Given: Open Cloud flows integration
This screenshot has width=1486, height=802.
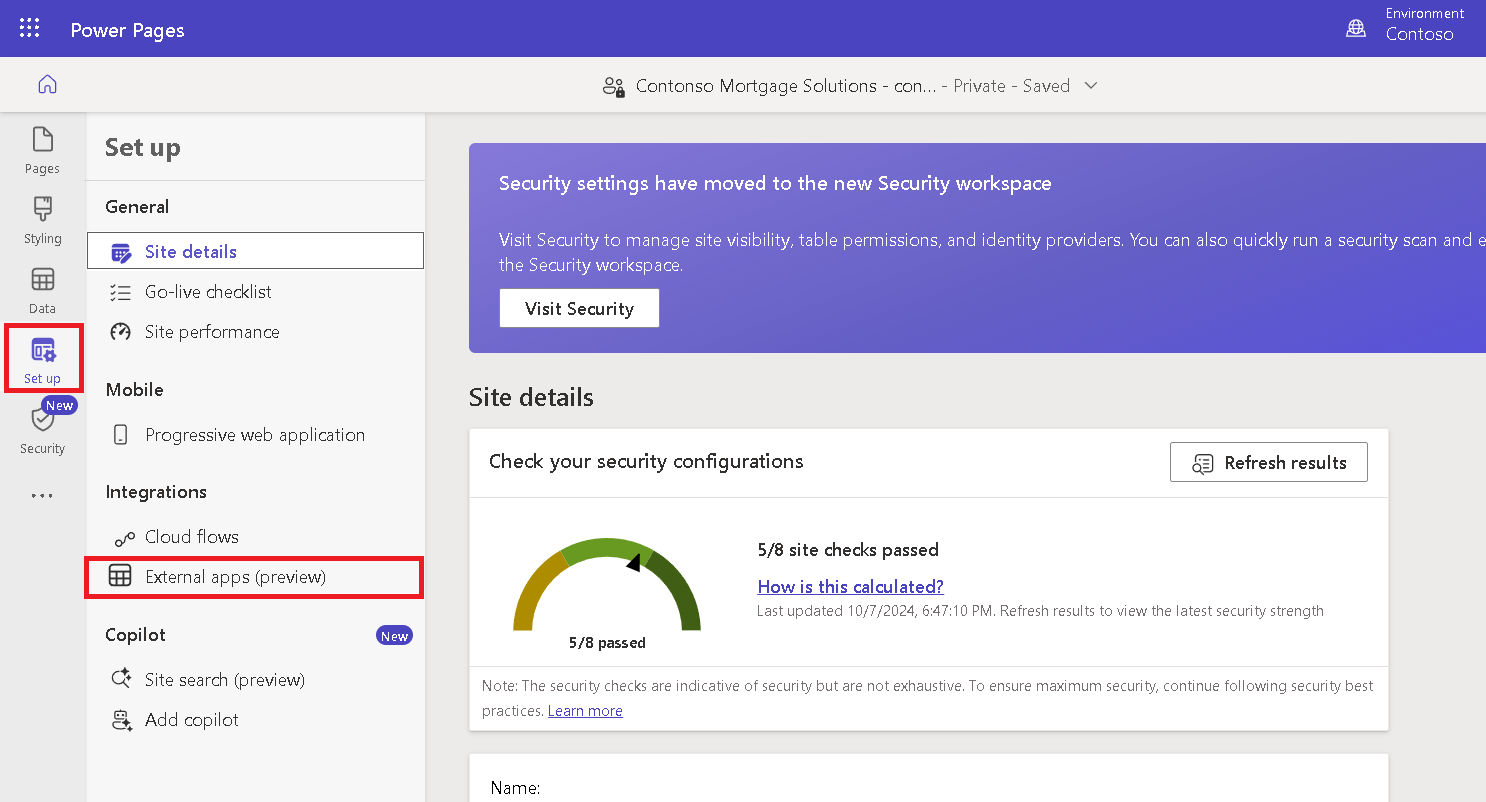Looking at the screenshot, I should click(x=191, y=537).
